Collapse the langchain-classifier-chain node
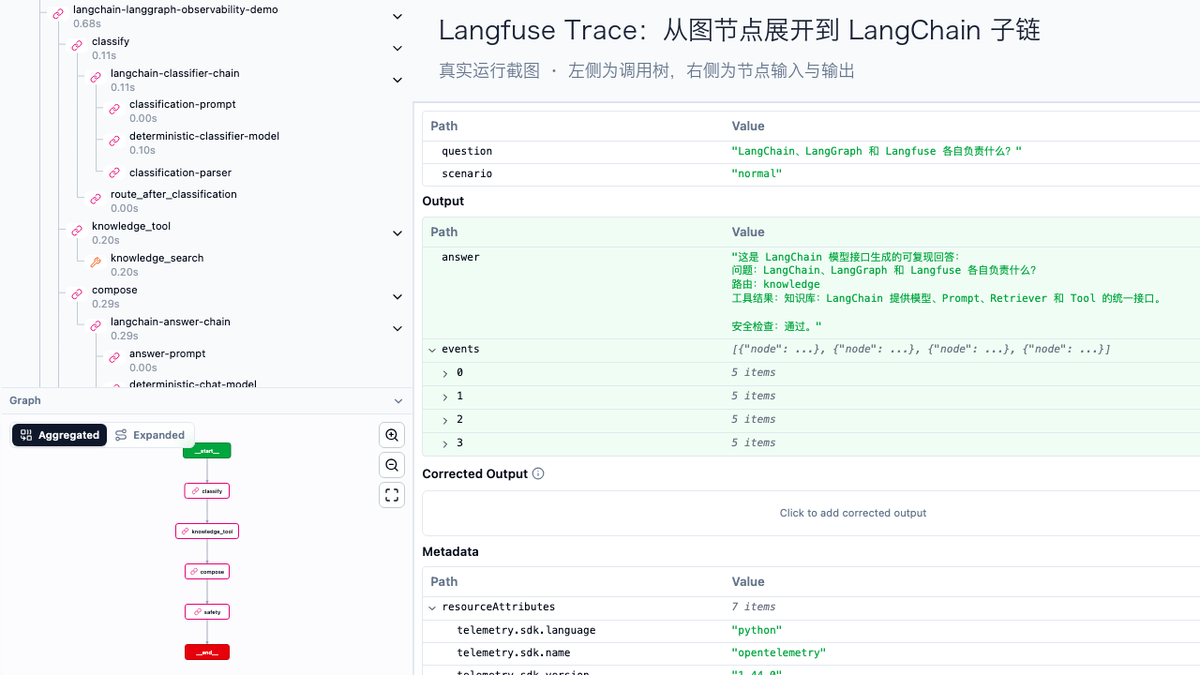Screen dimensions: 1200x675 point(397,80)
